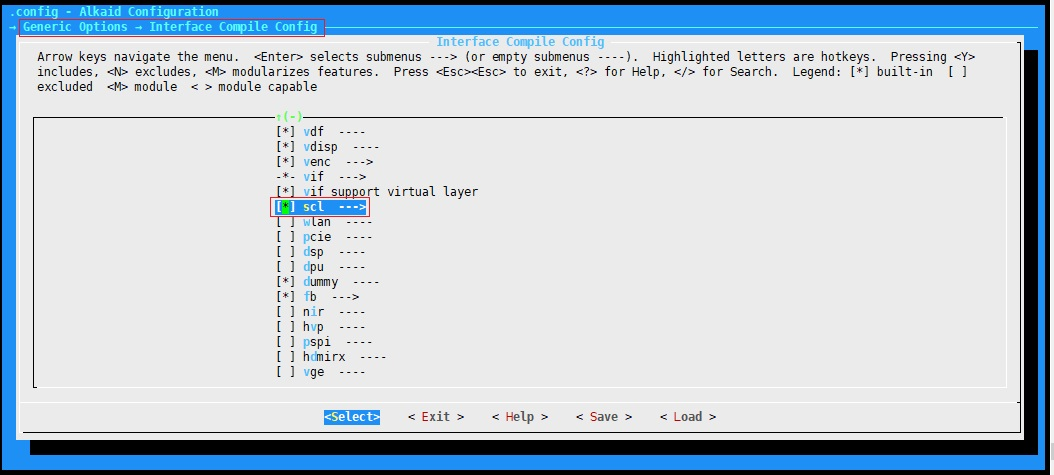Click the scroll-up indicator above the list
This screenshot has height=475, width=1054.
[289, 117]
